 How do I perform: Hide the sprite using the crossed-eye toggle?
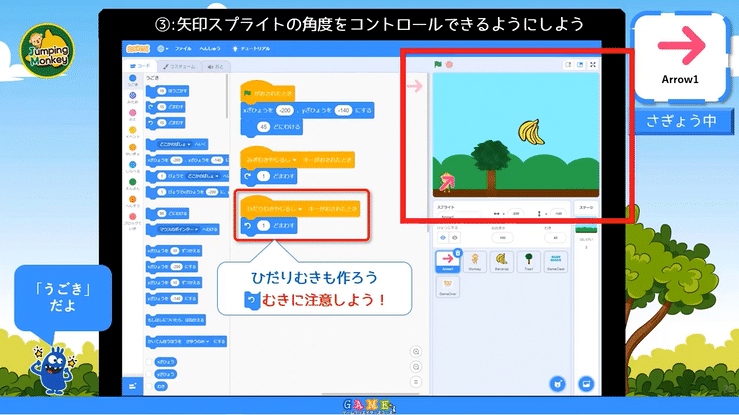click(x=454, y=237)
